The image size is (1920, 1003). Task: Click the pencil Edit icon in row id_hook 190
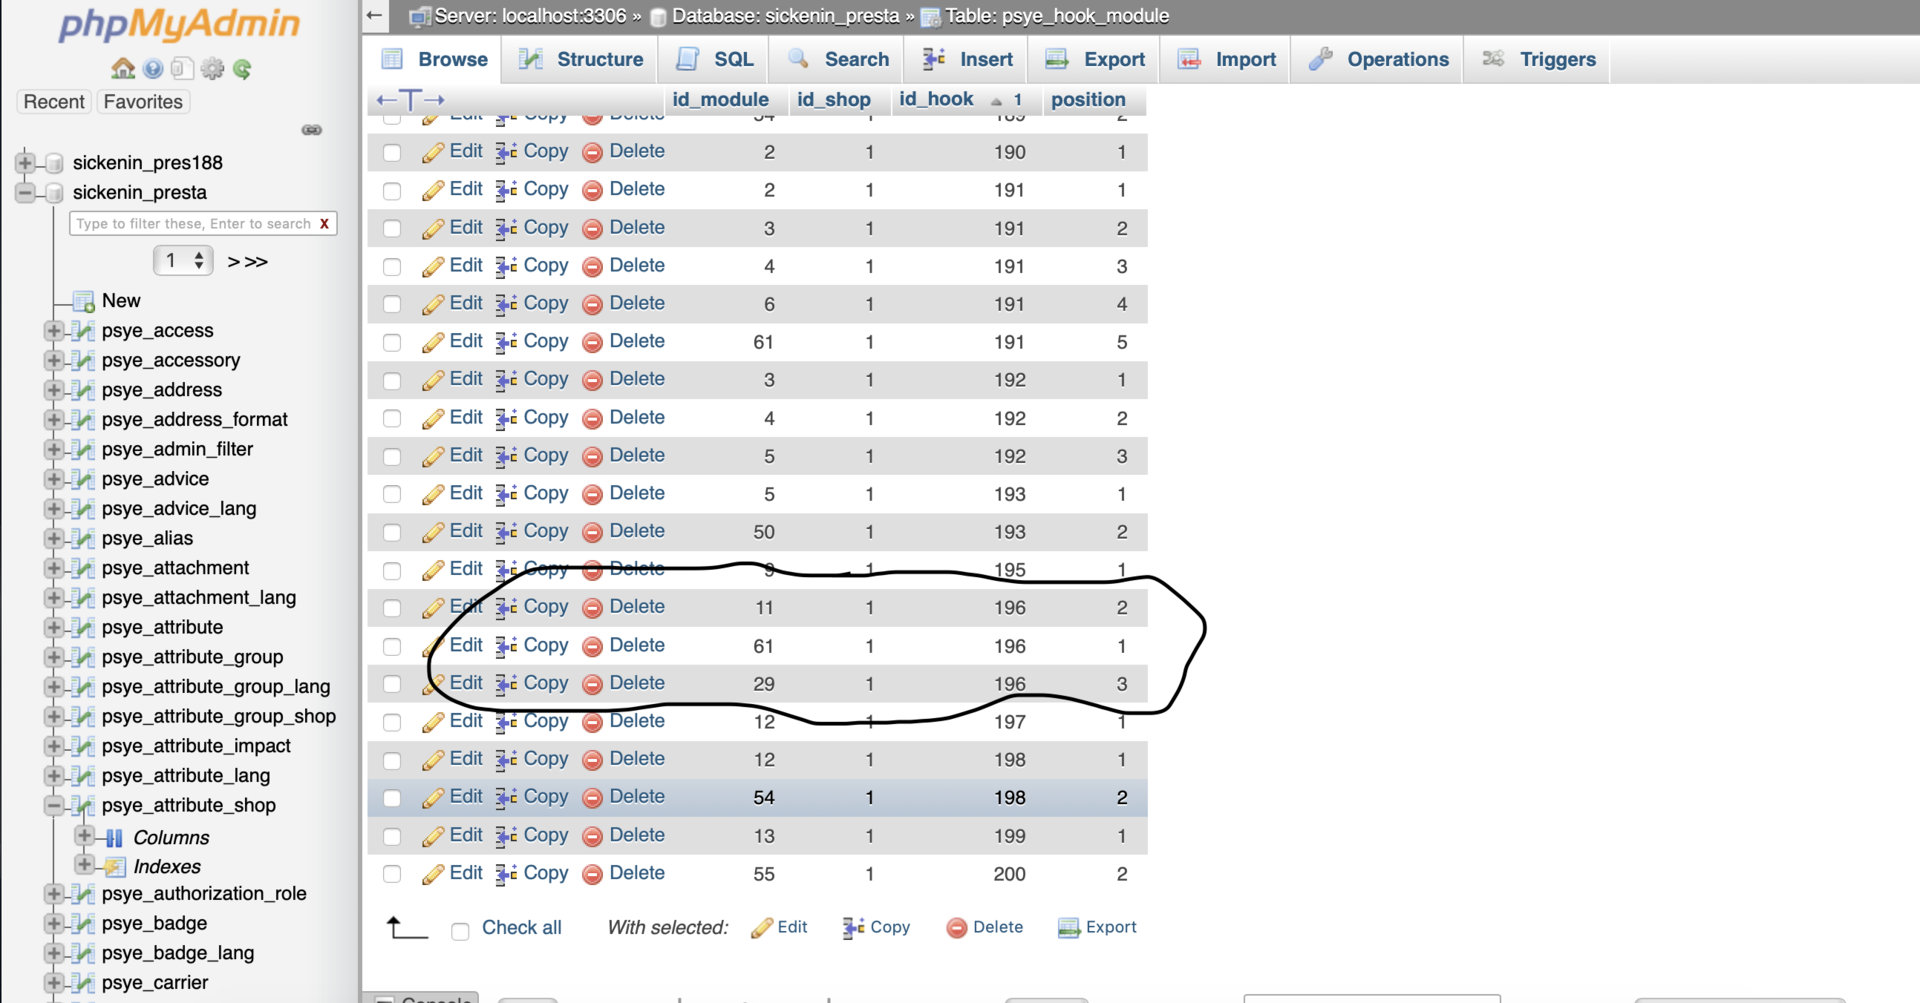[433, 152]
